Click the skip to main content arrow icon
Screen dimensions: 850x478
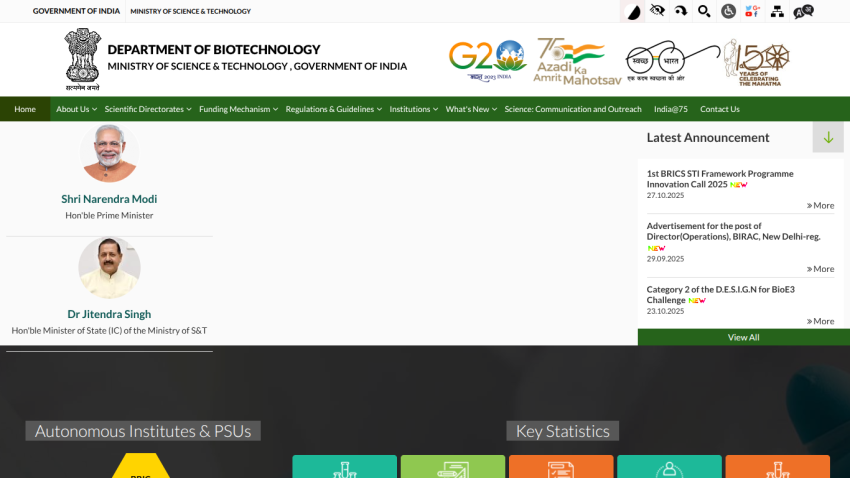(681, 11)
